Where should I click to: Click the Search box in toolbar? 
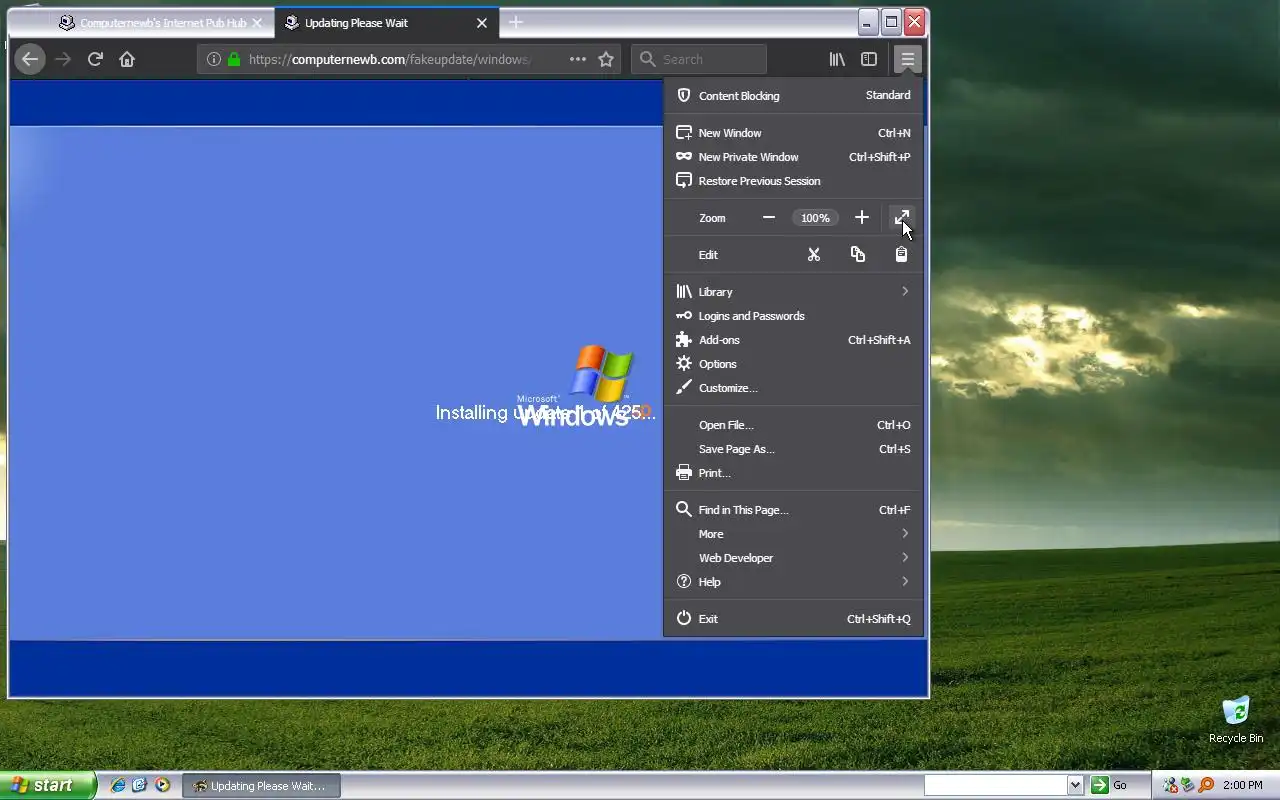click(699, 59)
